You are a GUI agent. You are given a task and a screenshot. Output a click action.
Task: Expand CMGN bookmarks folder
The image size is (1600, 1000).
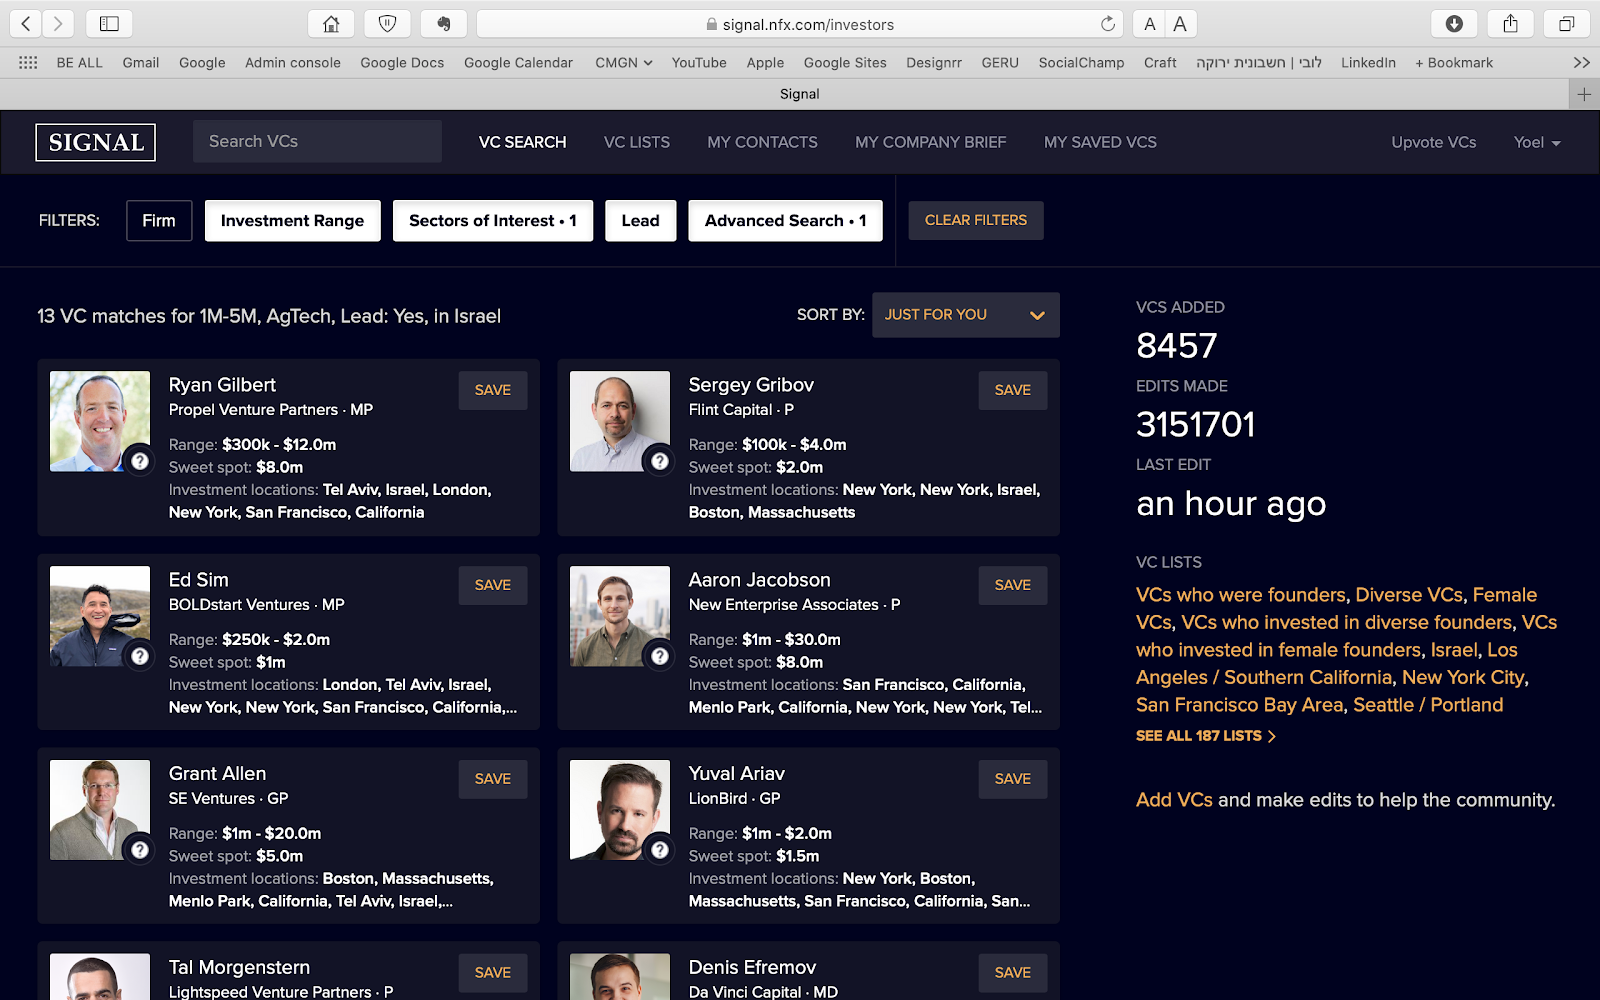(624, 62)
